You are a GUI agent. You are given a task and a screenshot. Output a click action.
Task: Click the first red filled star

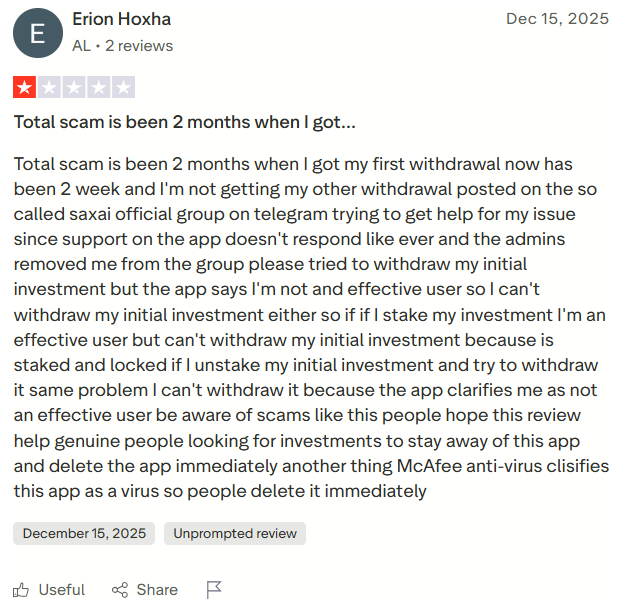point(24,87)
